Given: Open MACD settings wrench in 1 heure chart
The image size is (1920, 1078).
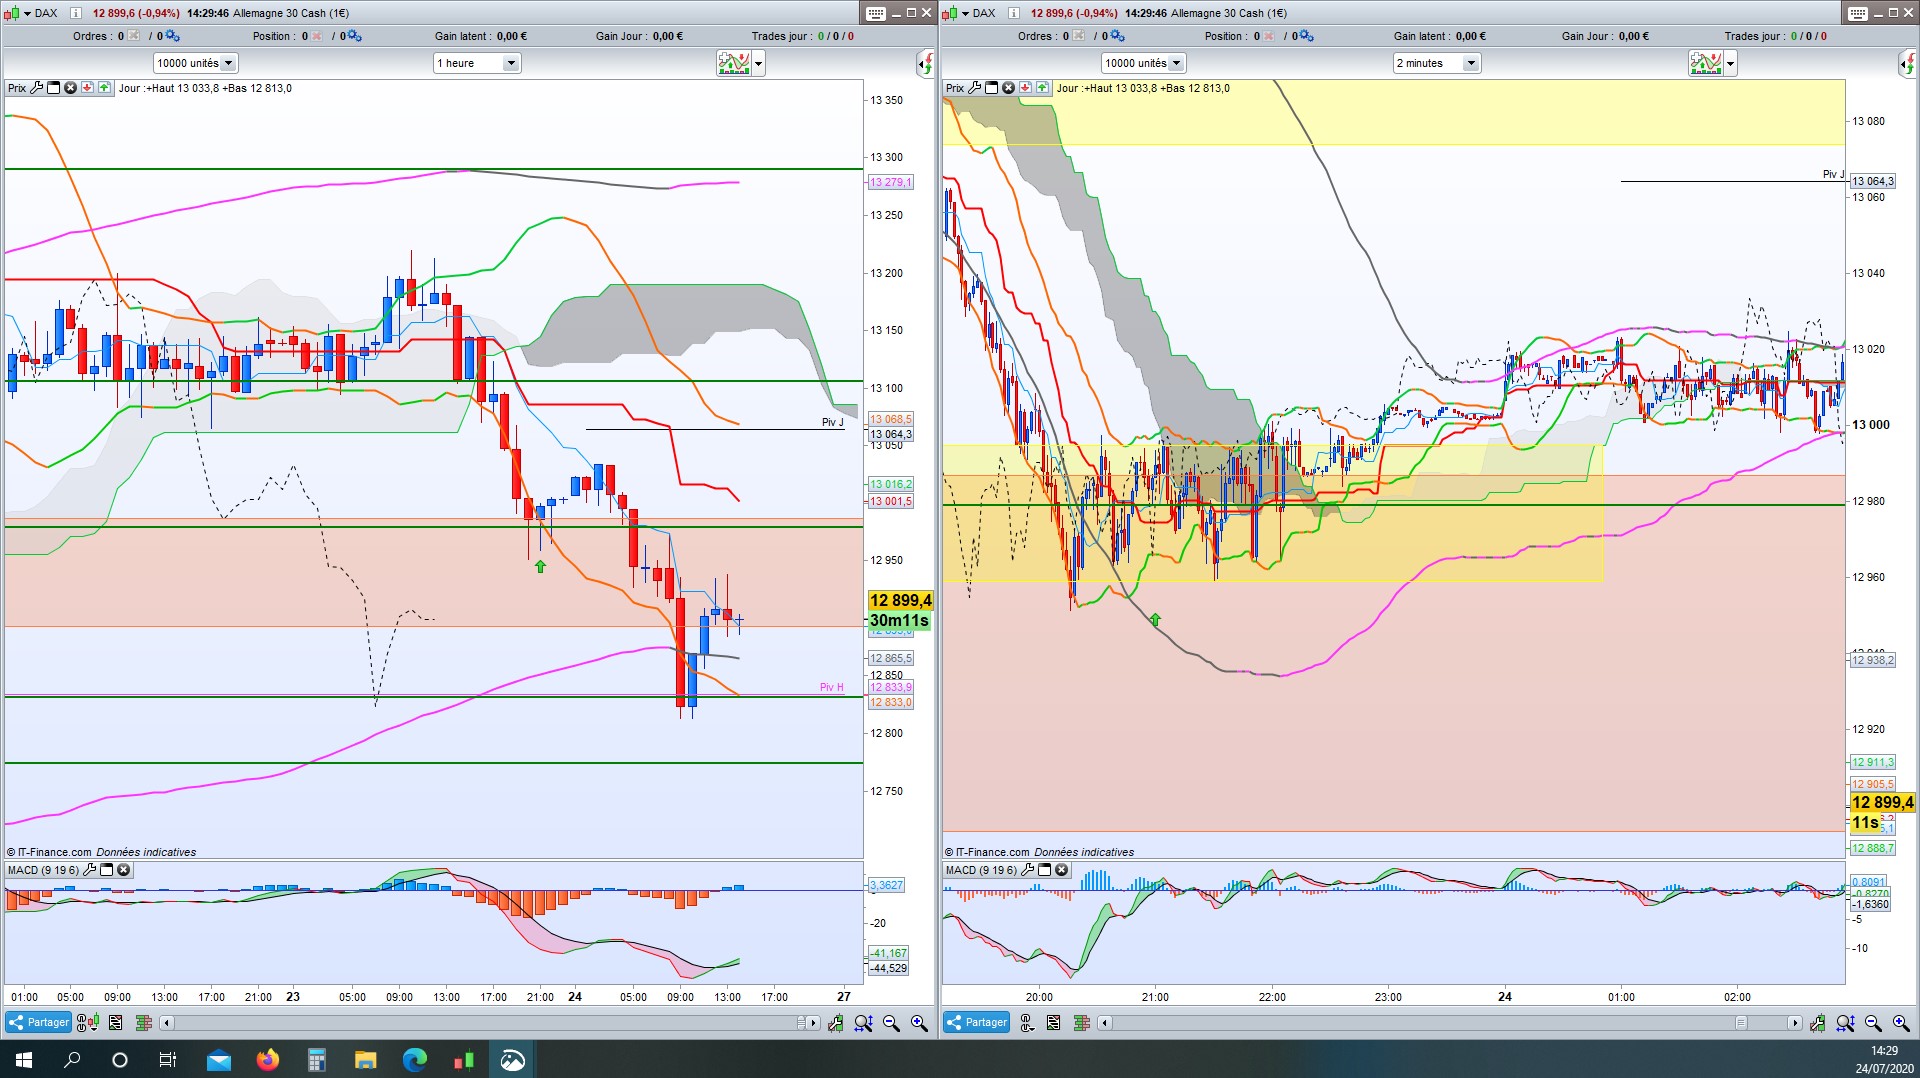Looking at the screenshot, I should pos(90,870).
